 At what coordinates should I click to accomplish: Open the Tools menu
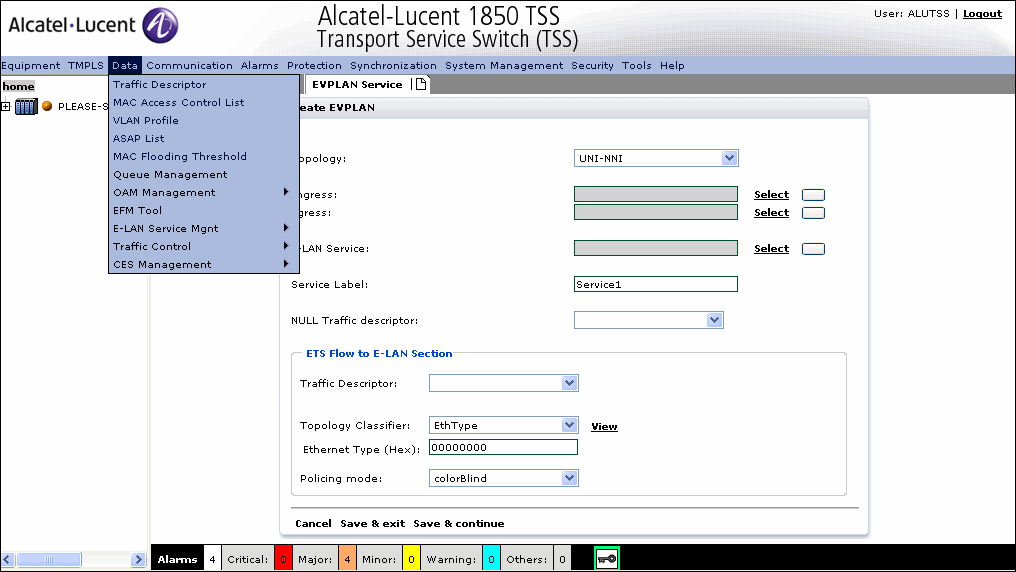(636, 65)
